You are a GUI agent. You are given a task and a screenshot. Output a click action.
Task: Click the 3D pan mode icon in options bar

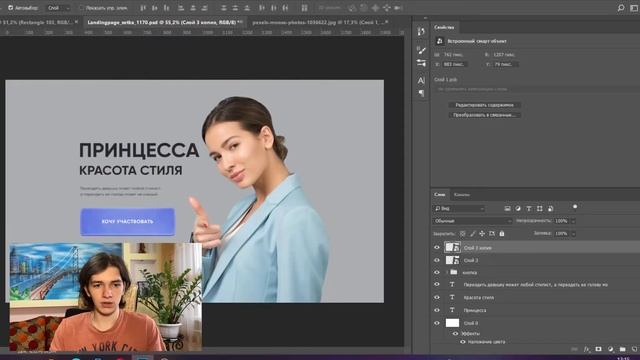(375, 8)
